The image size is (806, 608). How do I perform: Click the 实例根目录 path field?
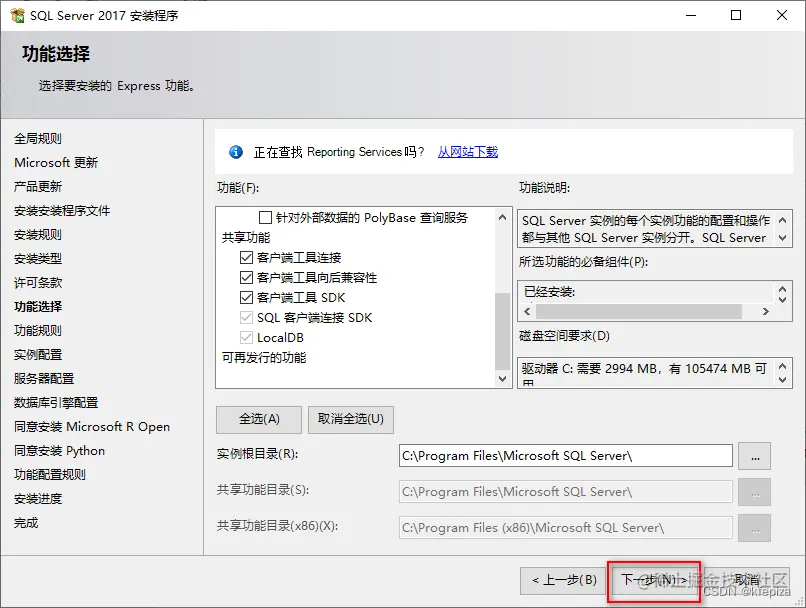coord(565,455)
